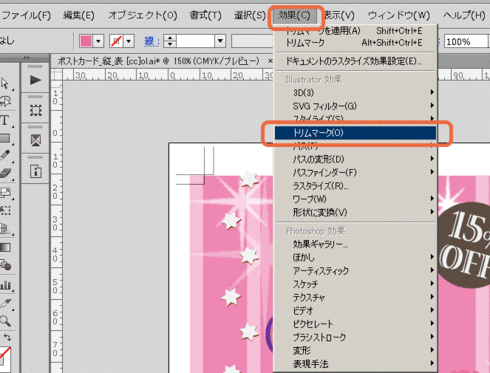This screenshot has width=490, height=373.
Task: Click the pink fill color swatch
Action: (86, 41)
